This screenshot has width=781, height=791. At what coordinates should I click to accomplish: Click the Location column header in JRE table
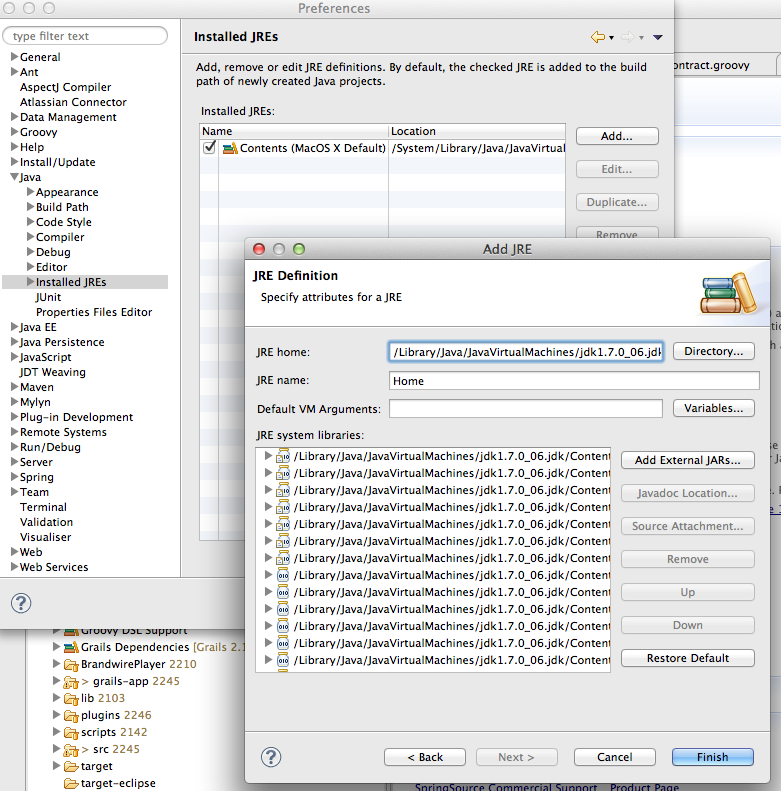[x=477, y=131]
